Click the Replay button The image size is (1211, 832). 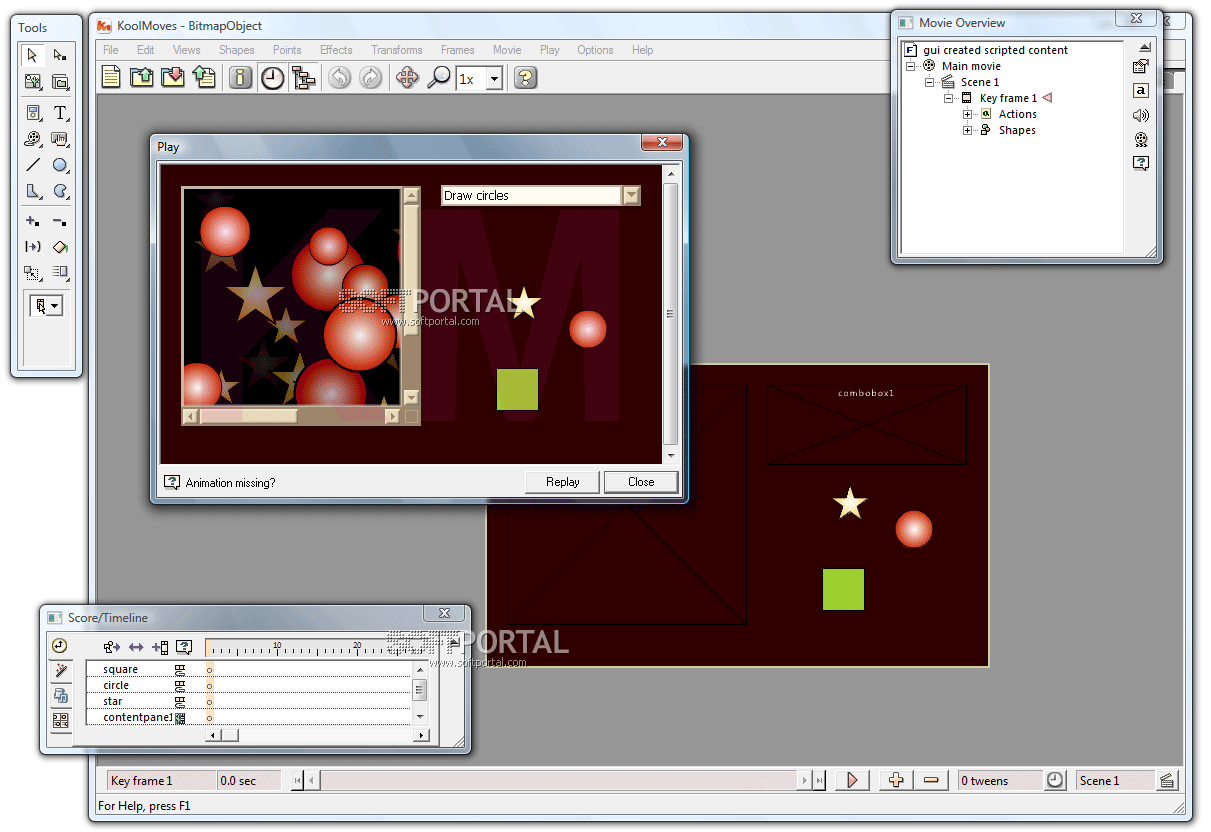click(x=562, y=482)
